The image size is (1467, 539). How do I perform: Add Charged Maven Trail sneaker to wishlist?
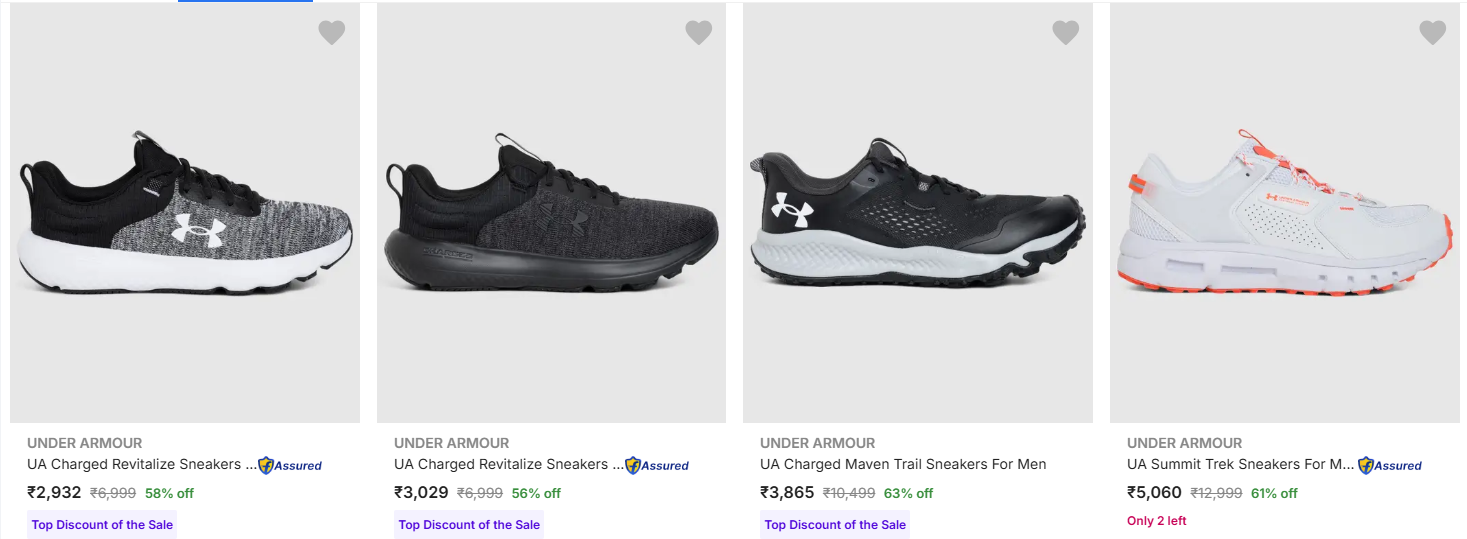[1065, 33]
